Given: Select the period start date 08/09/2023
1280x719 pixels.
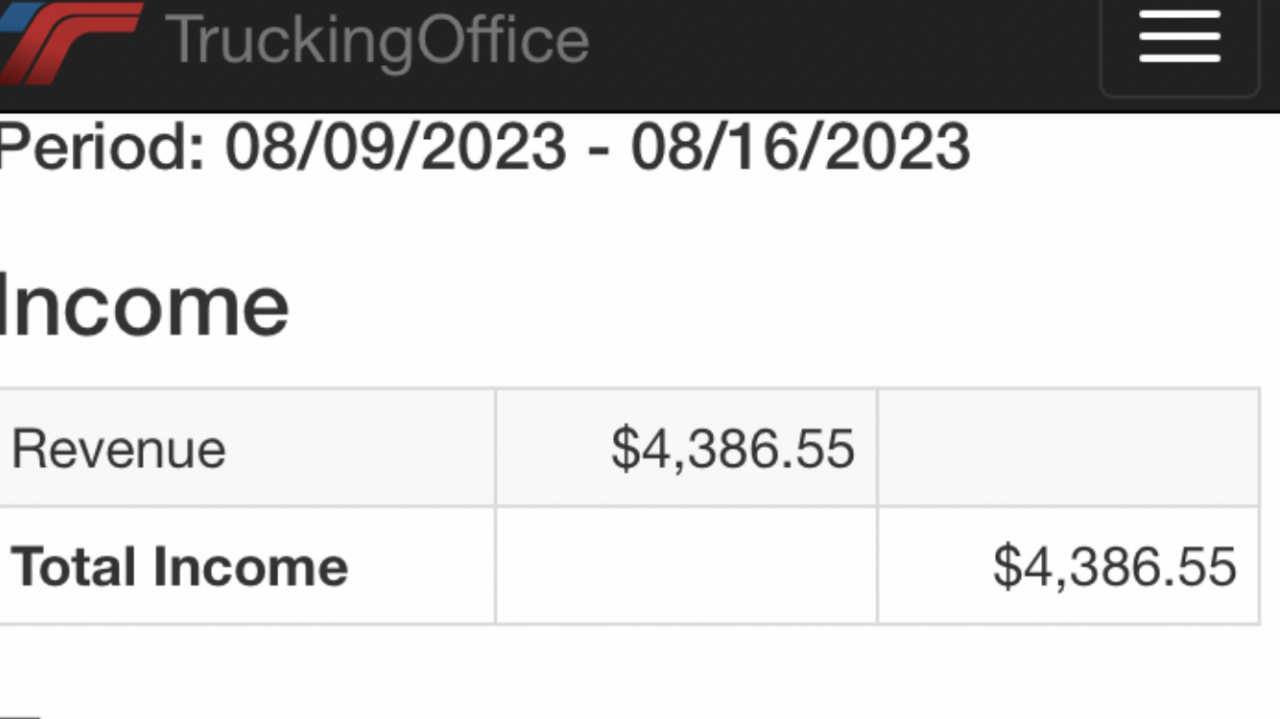Looking at the screenshot, I should point(396,147).
